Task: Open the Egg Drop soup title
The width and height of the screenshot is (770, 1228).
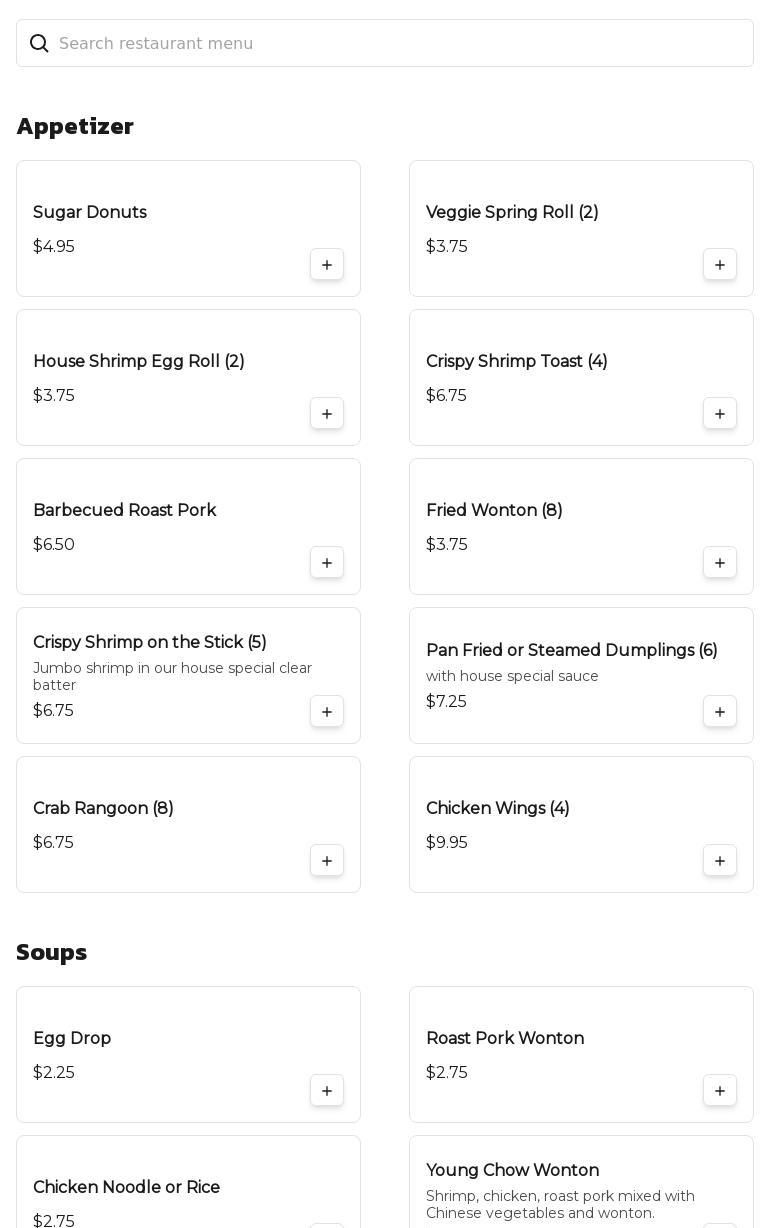Action: tap(72, 1039)
